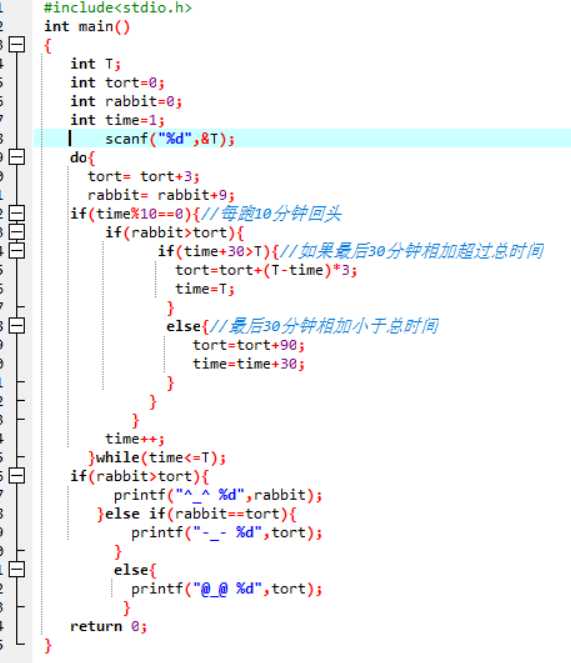Viewport: 571px width, 663px height.
Task: Click the int main() declaration
Action: pyautogui.click(x=87, y=27)
